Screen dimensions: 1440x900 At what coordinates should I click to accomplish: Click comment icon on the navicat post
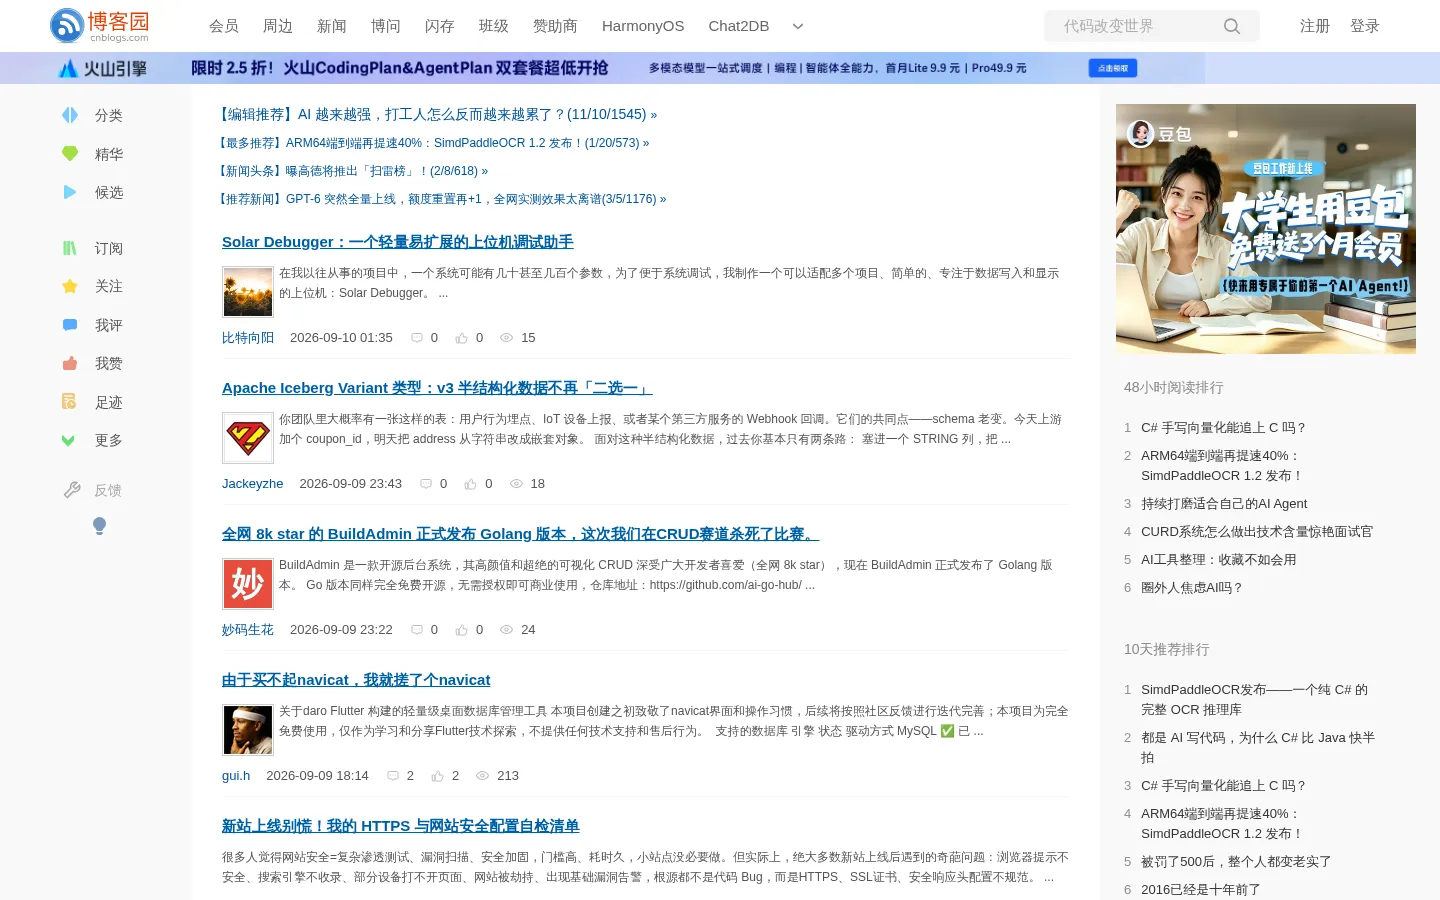tap(393, 776)
